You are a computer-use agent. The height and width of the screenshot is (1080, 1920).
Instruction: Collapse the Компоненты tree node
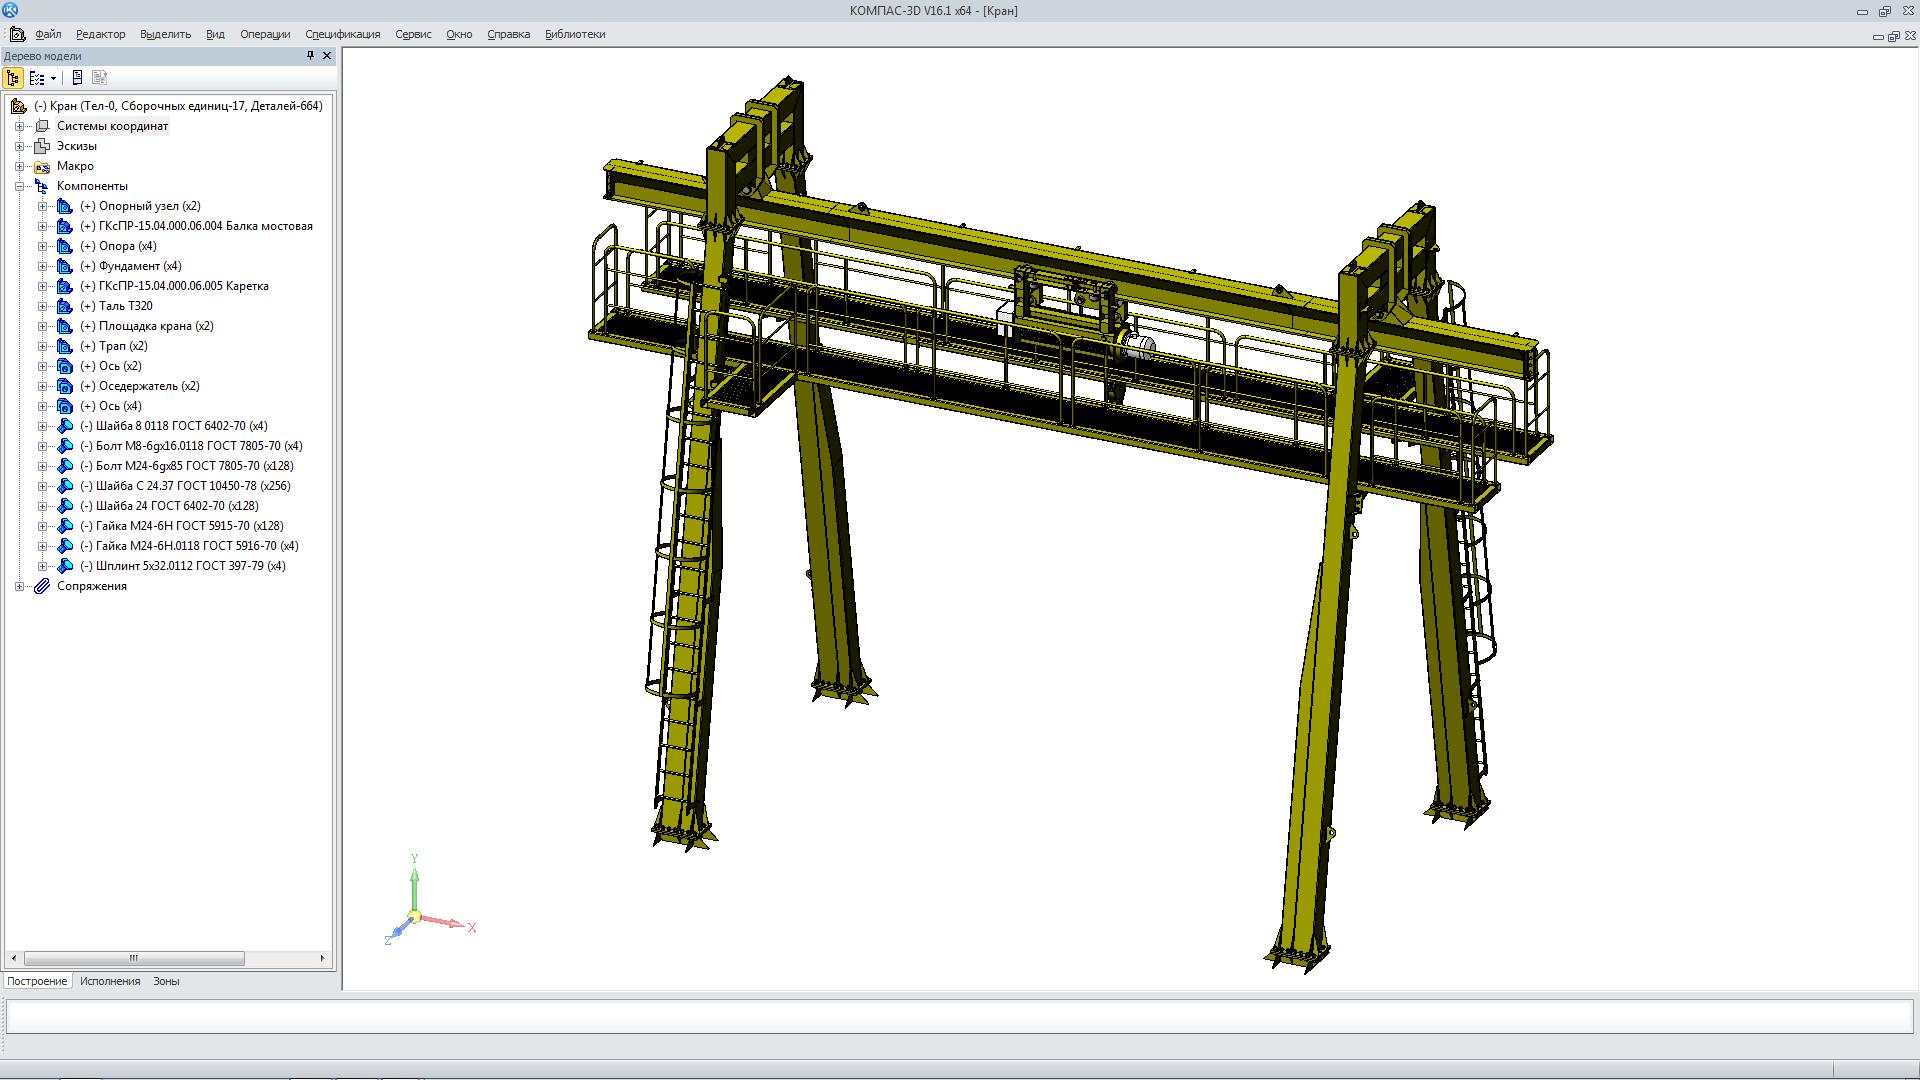(x=19, y=186)
